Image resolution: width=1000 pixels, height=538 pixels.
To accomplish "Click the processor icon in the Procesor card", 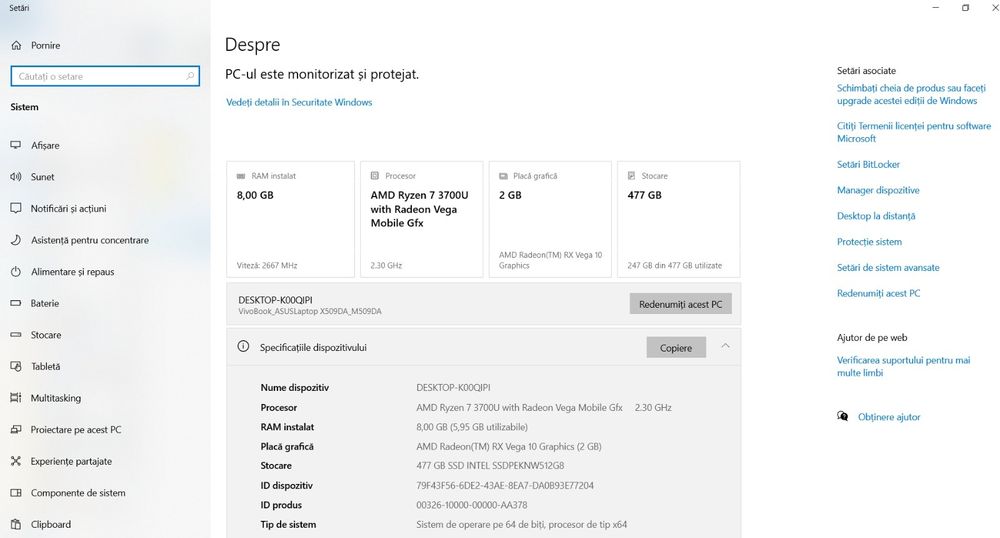I will 375,175.
